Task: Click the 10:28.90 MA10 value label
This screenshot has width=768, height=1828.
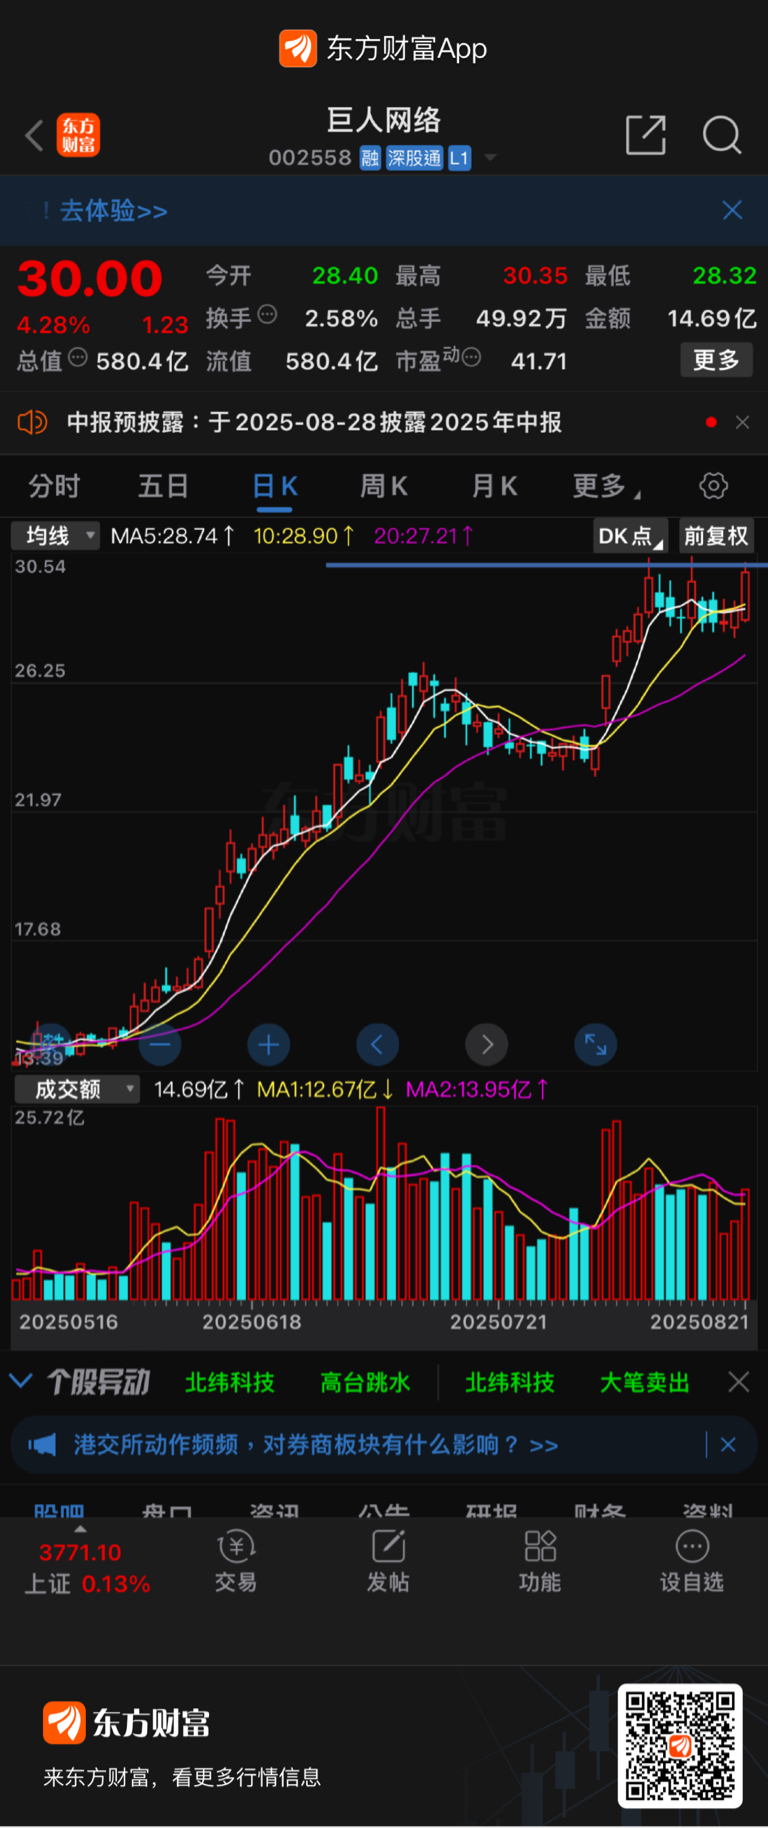Action: 304,536
